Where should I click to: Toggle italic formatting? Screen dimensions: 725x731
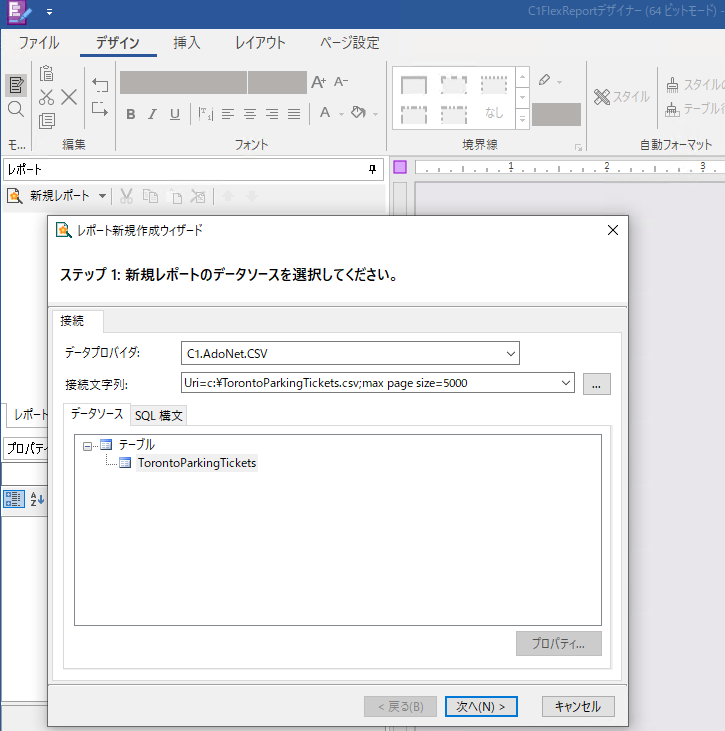[x=152, y=114]
